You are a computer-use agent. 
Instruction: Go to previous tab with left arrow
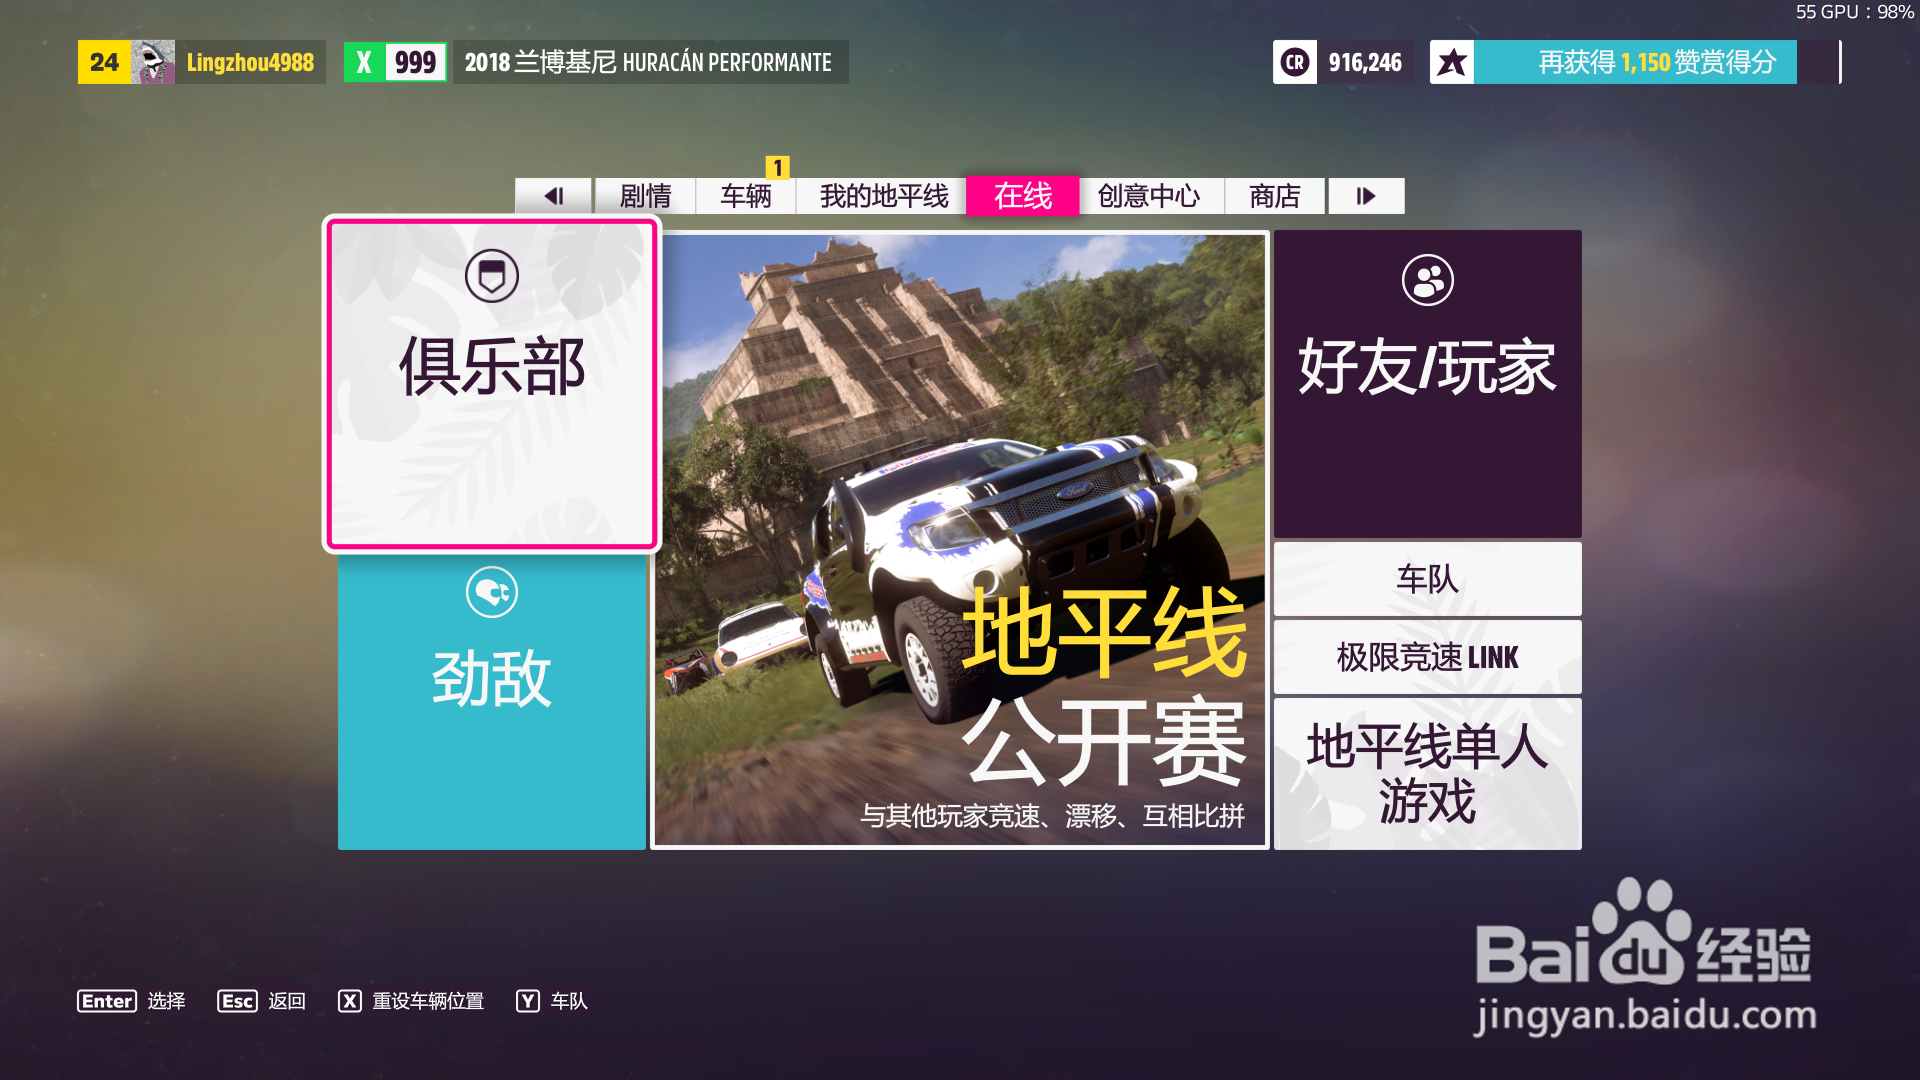(553, 196)
